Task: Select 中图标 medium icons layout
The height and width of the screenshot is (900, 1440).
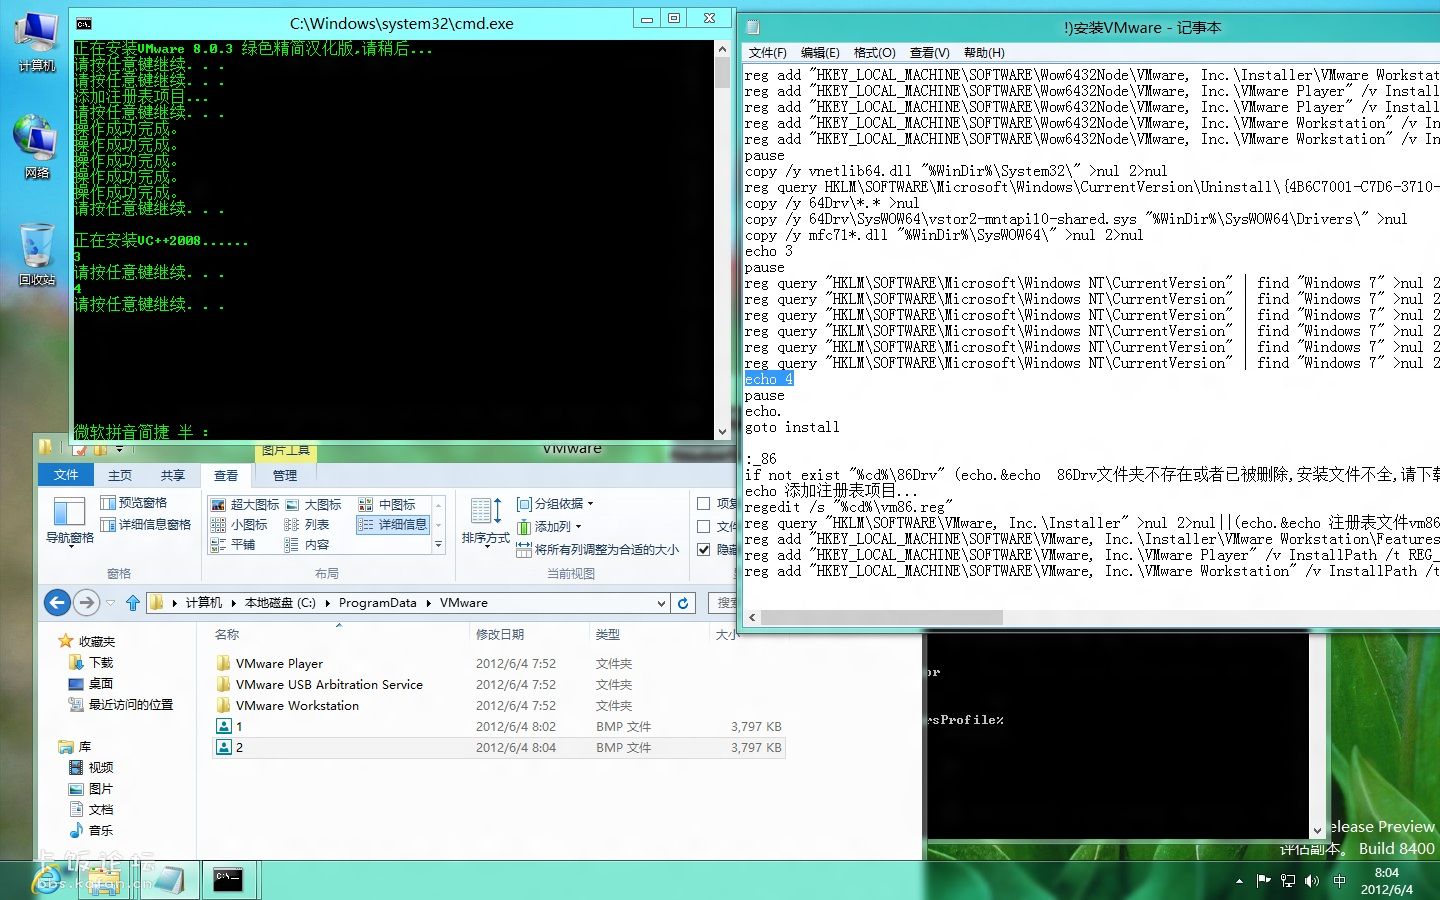Action: click(387, 505)
